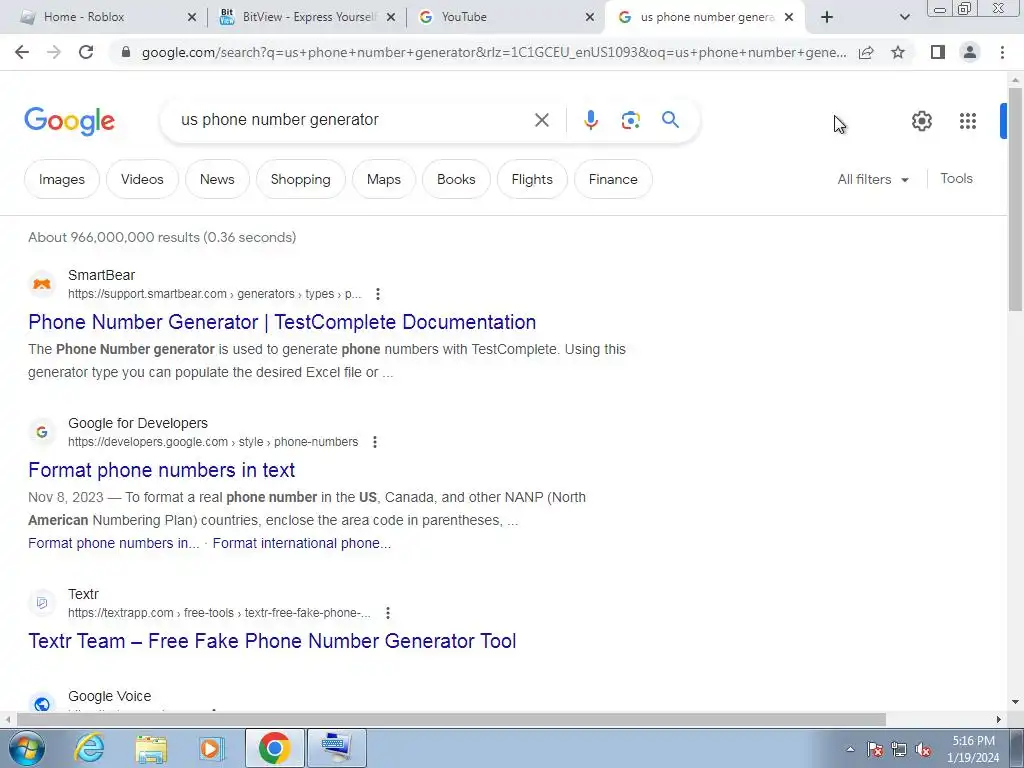Filter results by Shopping
1024x768 pixels.
300,179
